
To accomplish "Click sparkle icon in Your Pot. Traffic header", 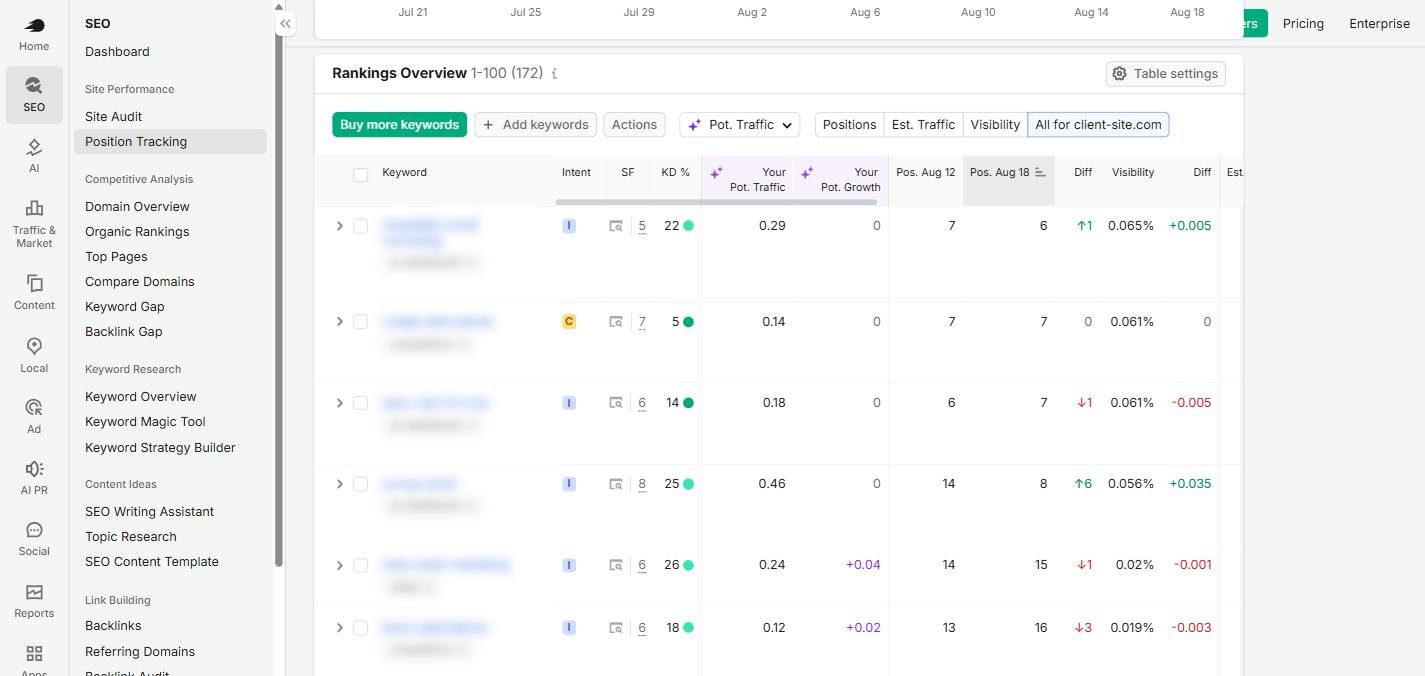I will [x=716, y=173].
